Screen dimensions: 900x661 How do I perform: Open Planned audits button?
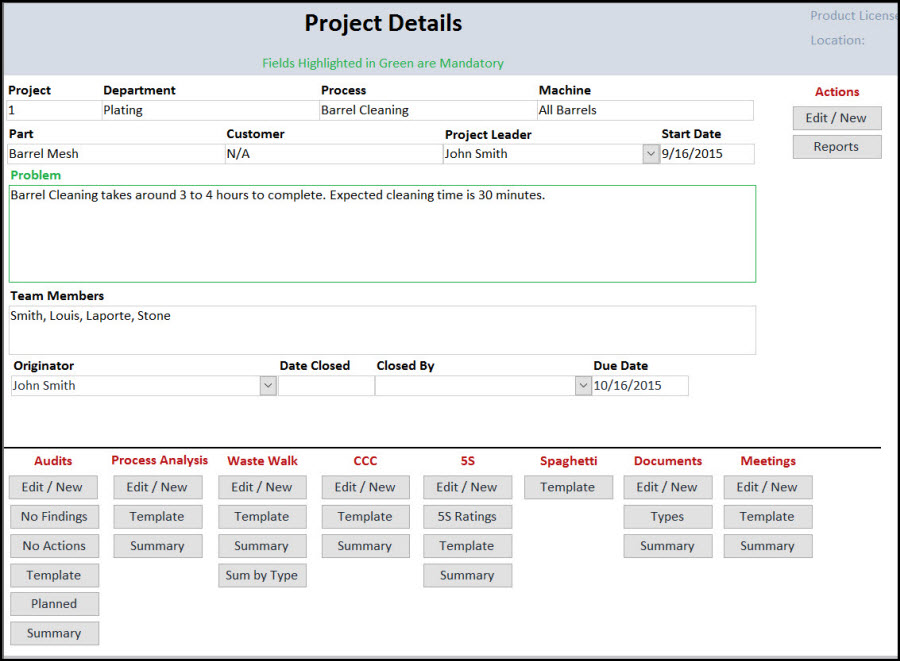tap(54, 604)
